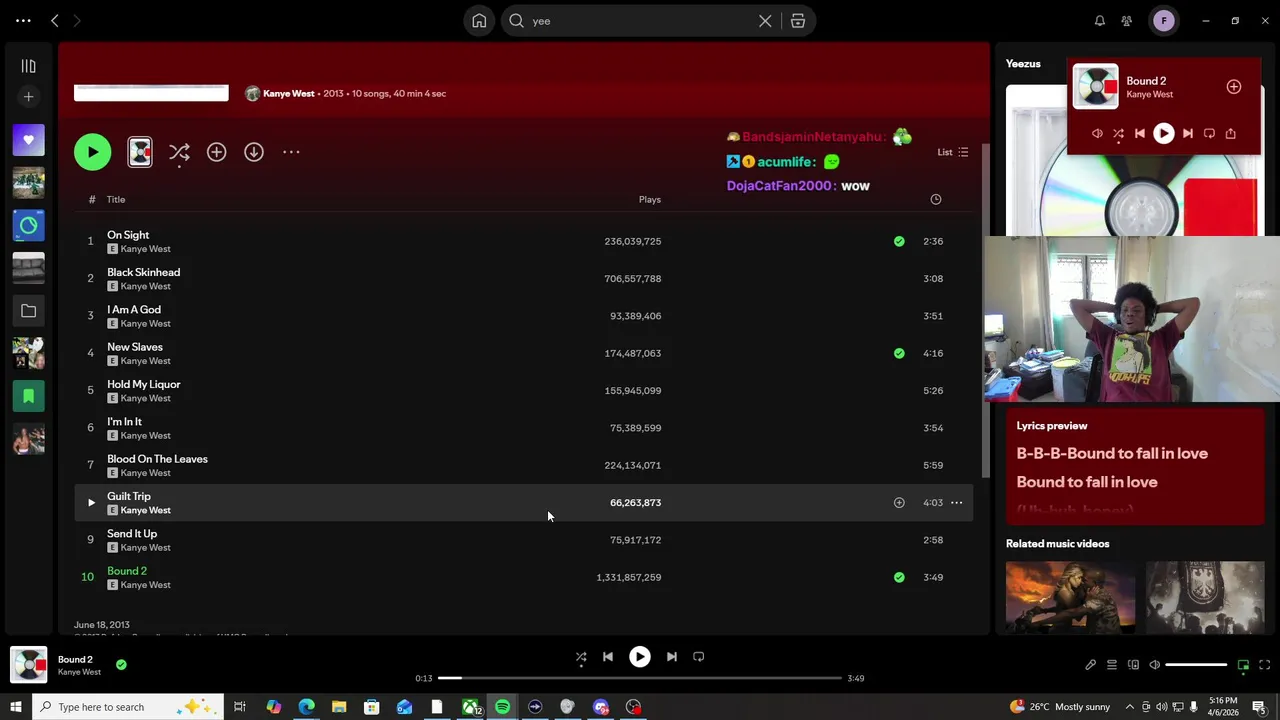
Task: Click share icon in mini overlay player
Action: (1231, 134)
